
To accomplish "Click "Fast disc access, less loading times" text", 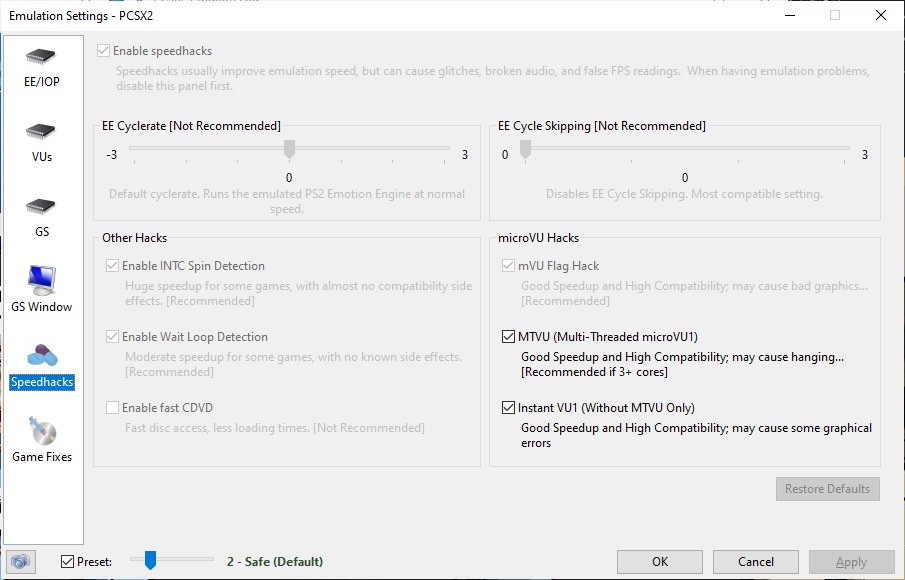I will click(x=275, y=428).
